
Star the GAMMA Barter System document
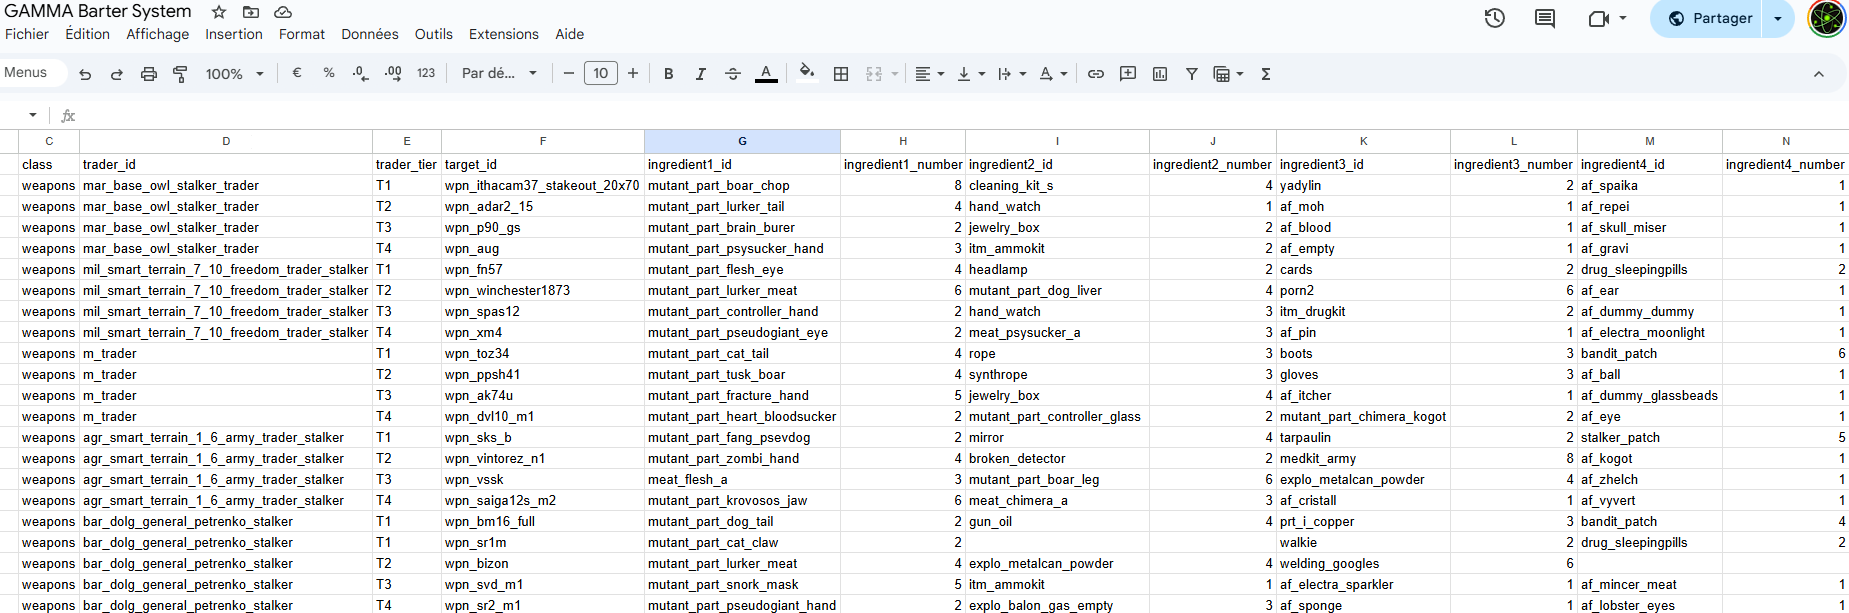[x=219, y=12]
